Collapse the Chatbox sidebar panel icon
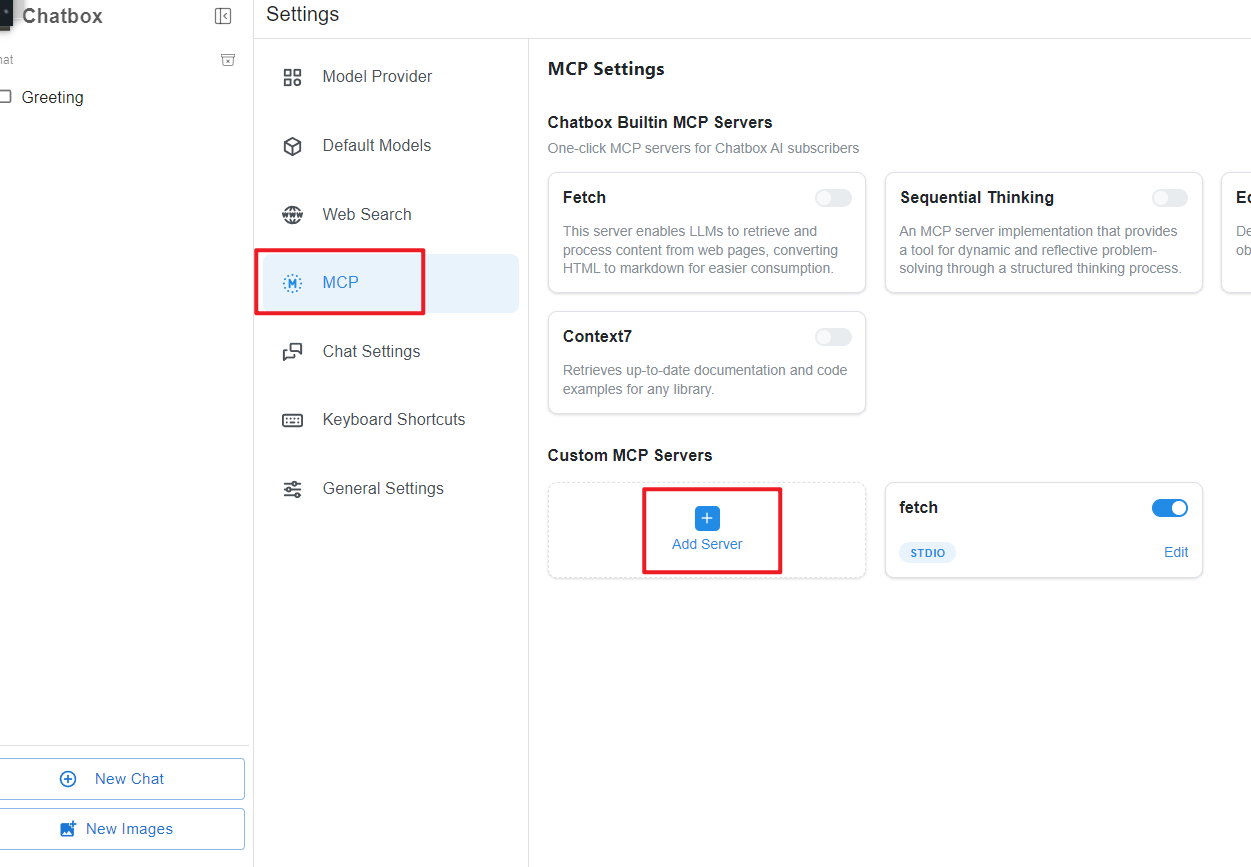This screenshot has width=1251, height=867. [223, 16]
